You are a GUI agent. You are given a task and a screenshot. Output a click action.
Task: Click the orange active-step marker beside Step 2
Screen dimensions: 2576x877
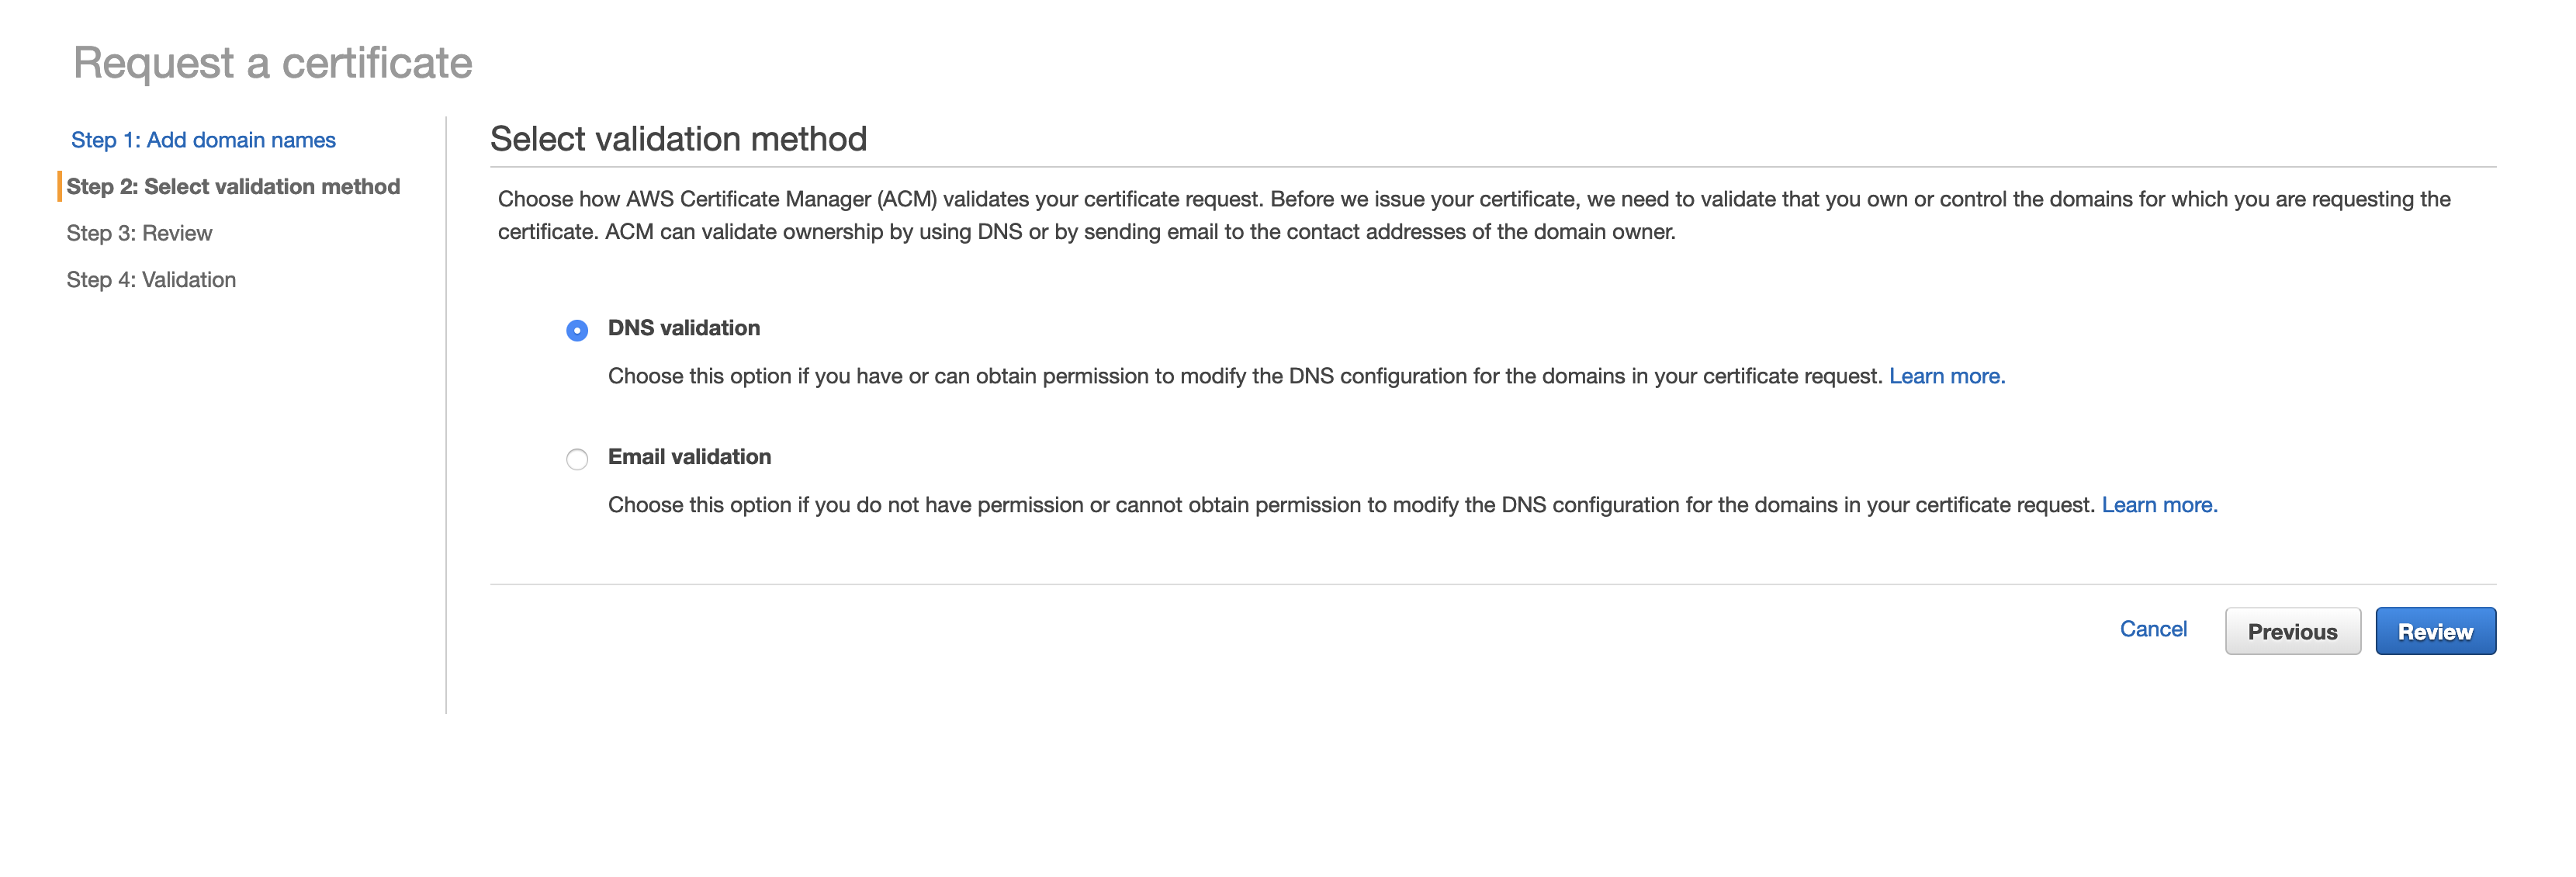coord(60,187)
